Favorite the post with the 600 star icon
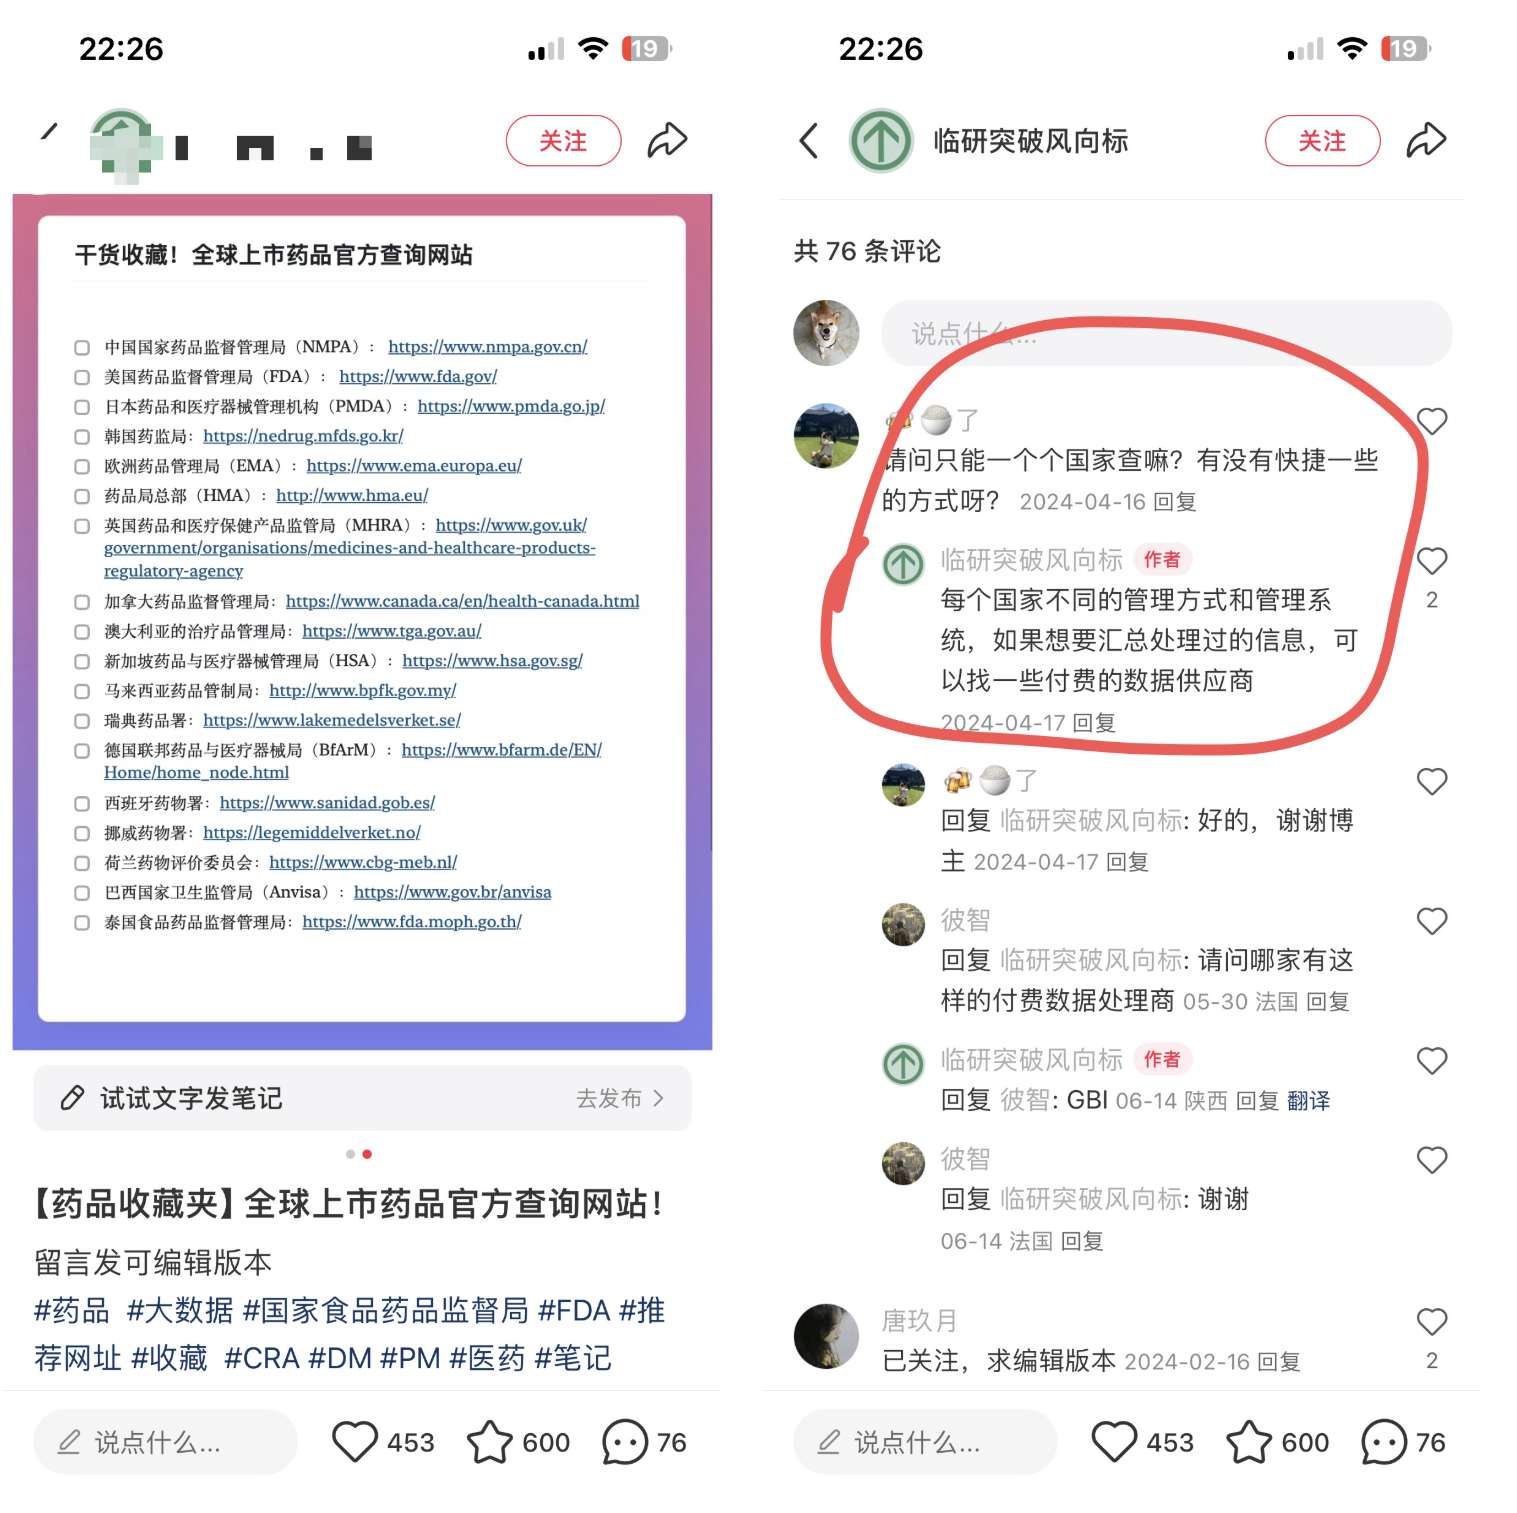This screenshot has width=1517, height=1513. click(490, 1442)
